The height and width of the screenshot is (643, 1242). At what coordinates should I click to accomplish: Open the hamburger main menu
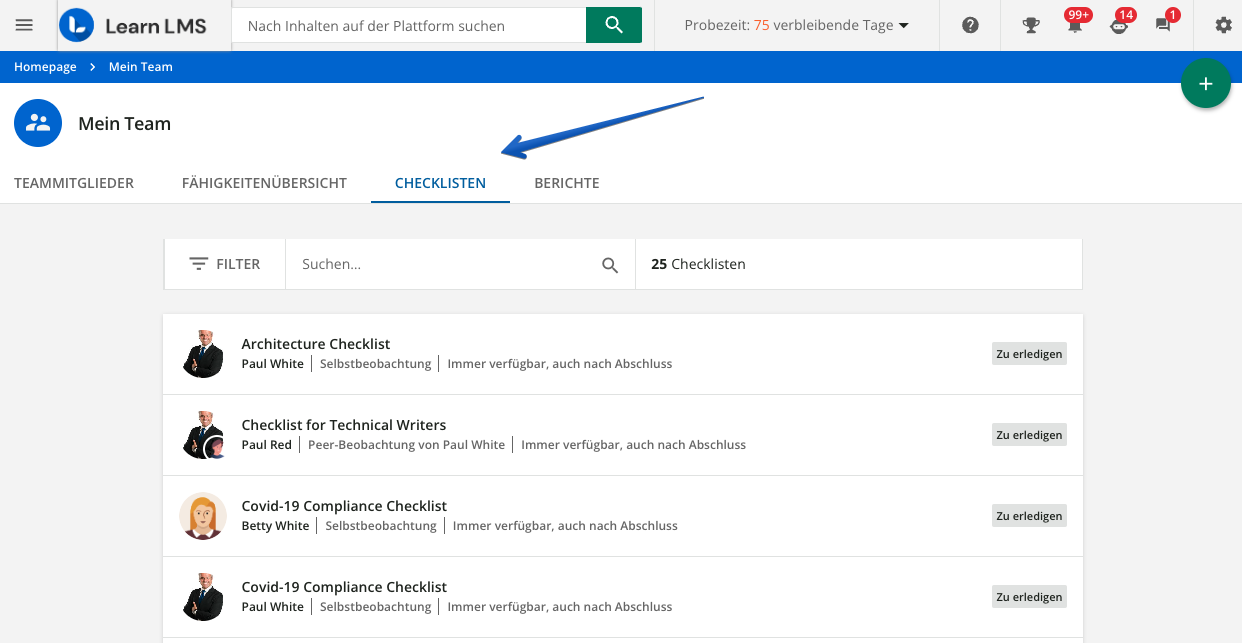tap(24, 25)
